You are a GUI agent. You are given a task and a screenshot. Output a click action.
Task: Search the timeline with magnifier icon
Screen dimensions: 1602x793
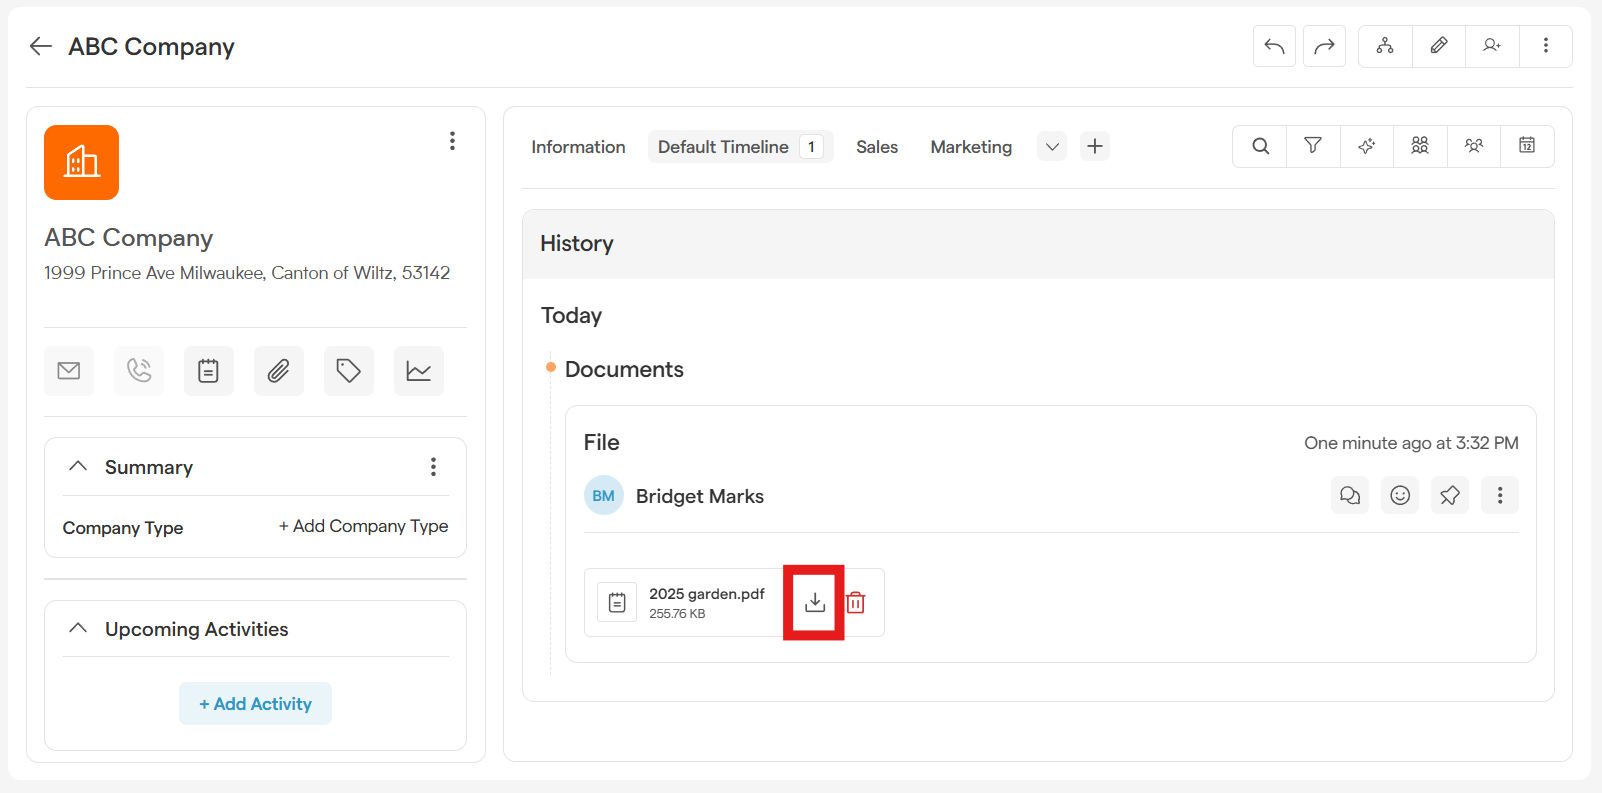[1260, 146]
